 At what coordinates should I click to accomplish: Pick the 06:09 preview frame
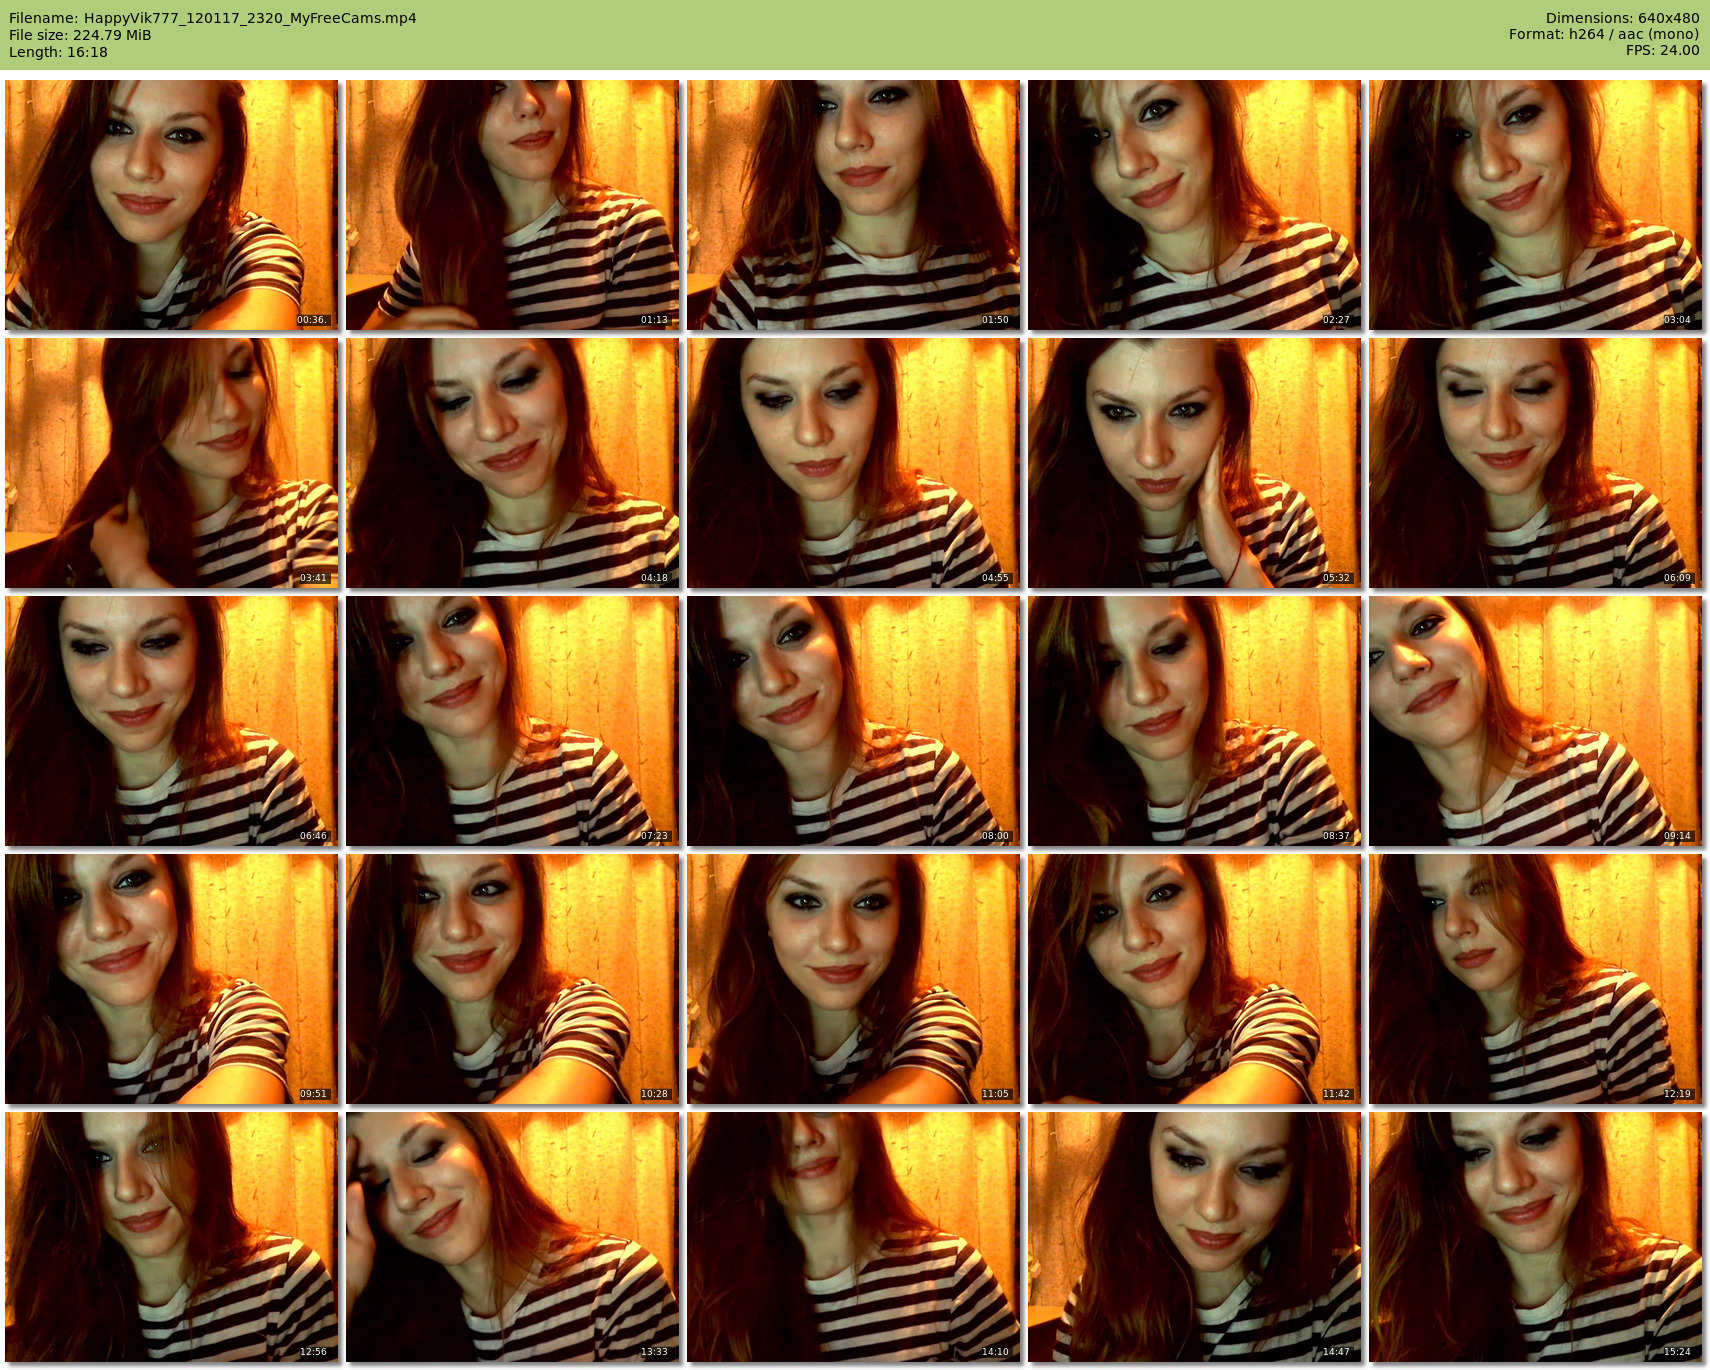pyautogui.click(x=1536, y=463)
